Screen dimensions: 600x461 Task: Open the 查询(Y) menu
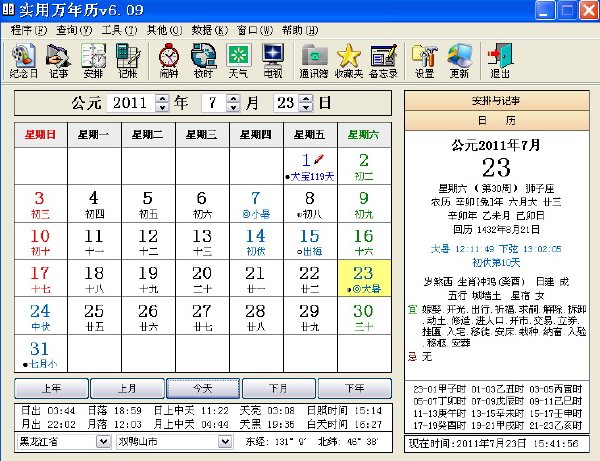tap(74, 30)
